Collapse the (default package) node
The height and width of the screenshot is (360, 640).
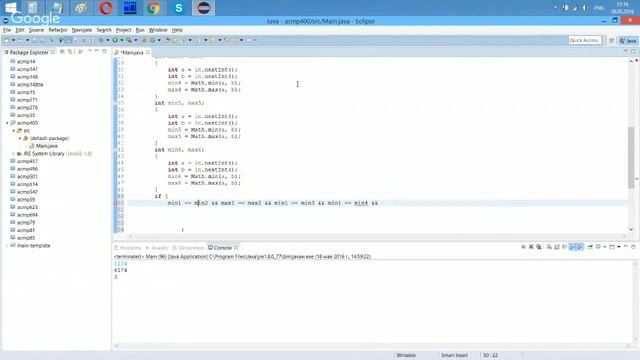click(20, 138)
